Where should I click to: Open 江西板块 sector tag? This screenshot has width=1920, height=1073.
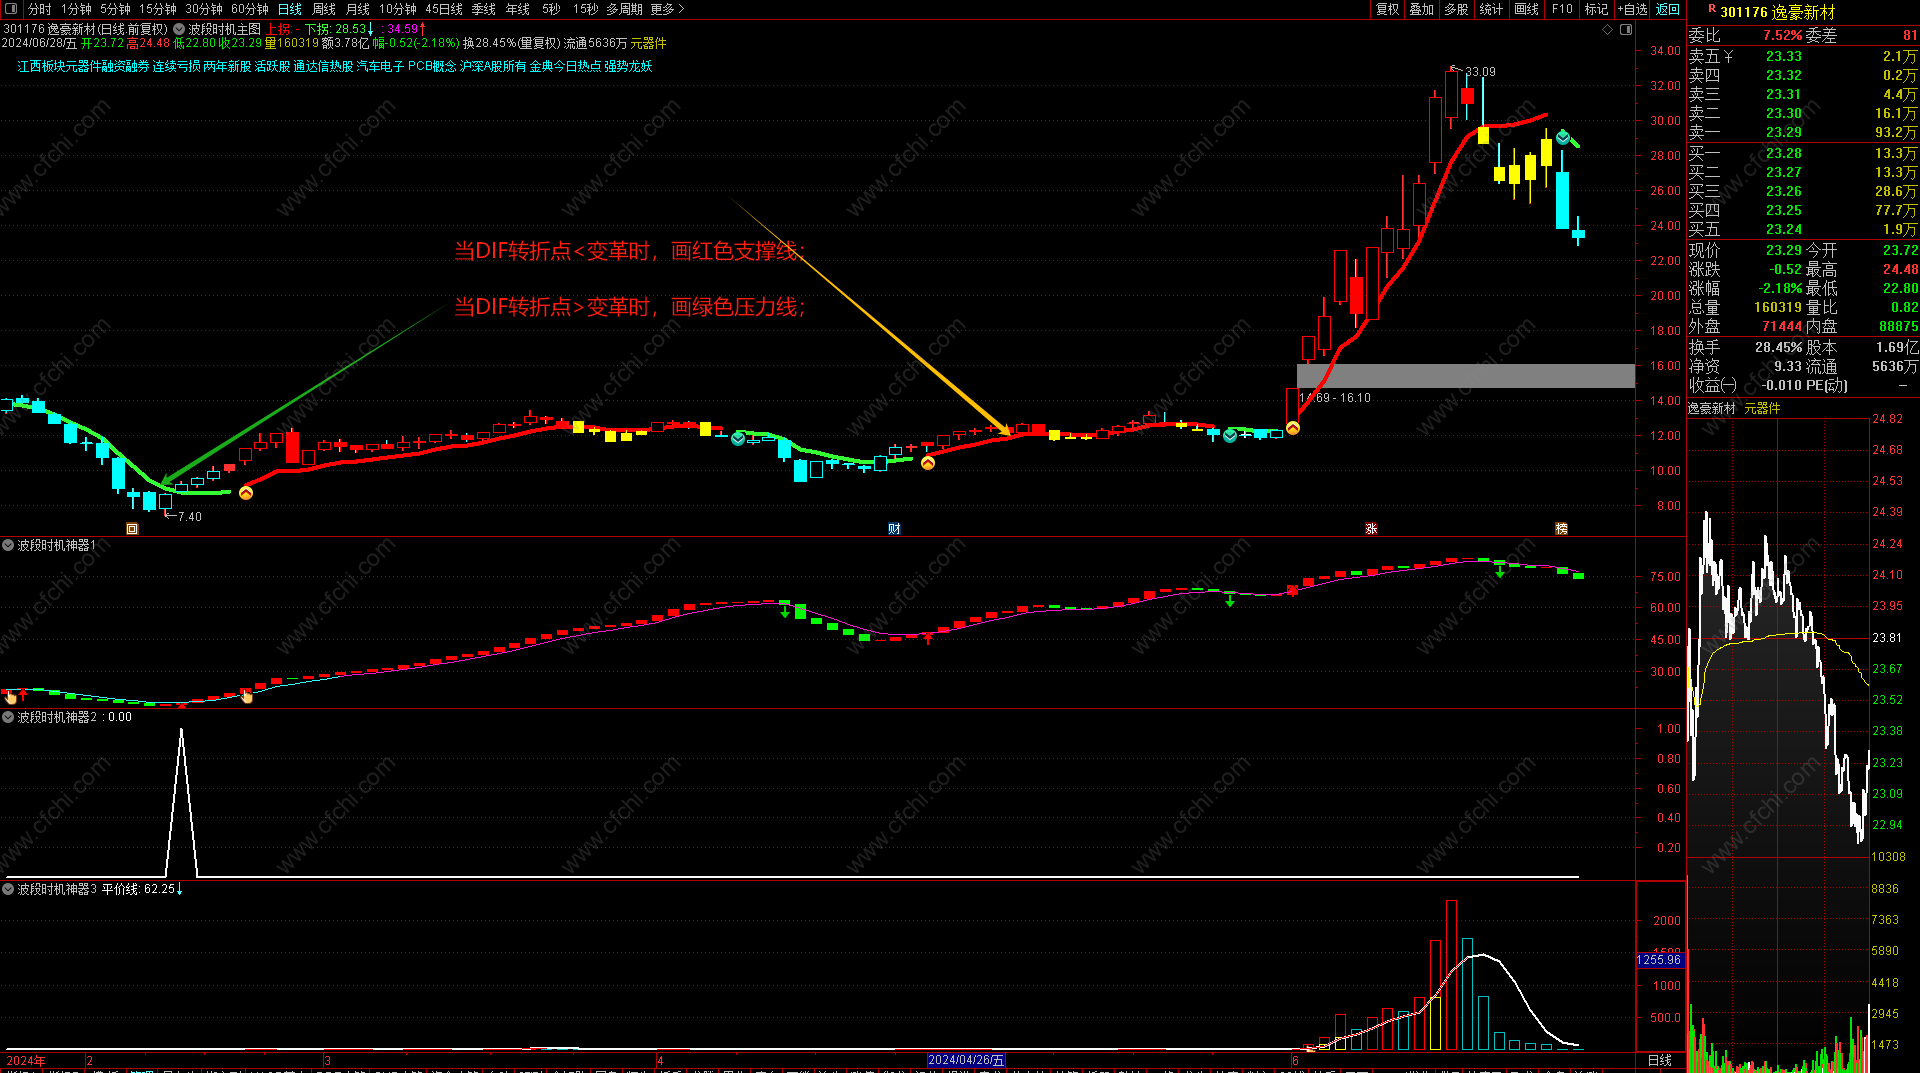click(41, 67)
